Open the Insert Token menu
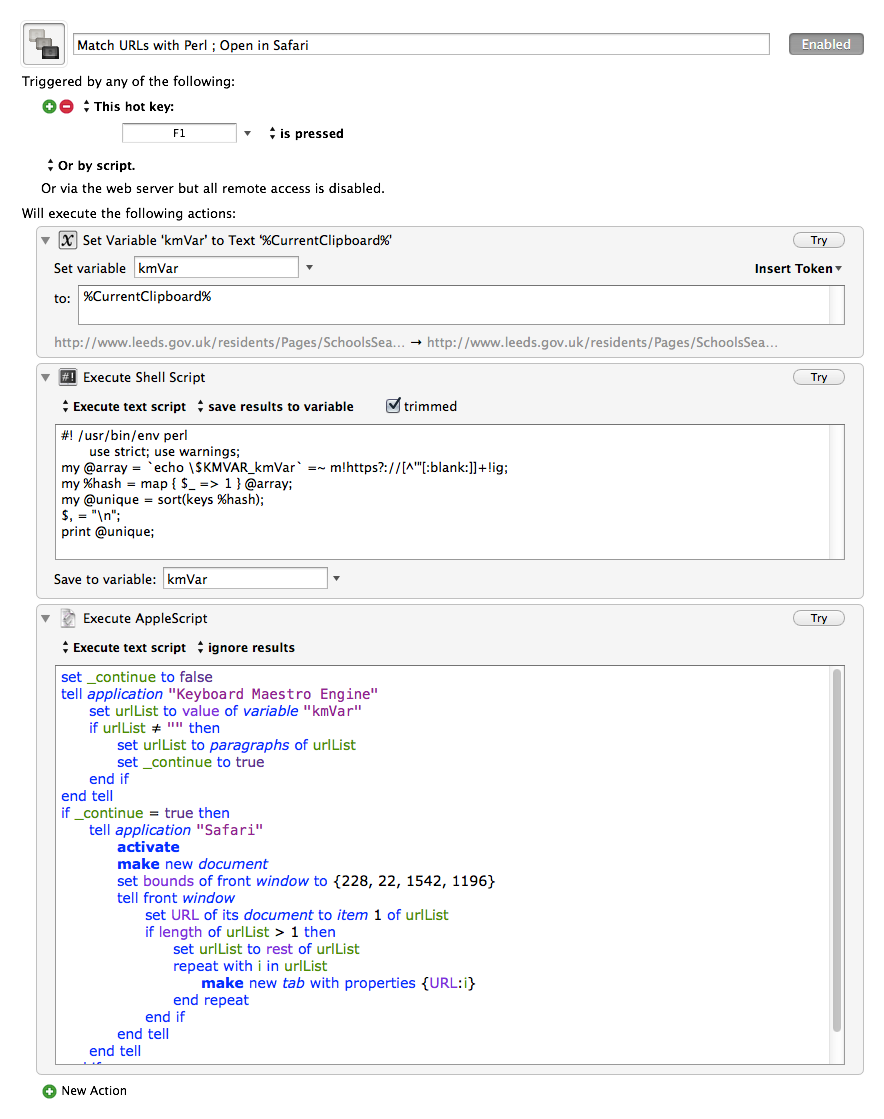This screenshot has width=884, height=1119. (x=798, y=268)
